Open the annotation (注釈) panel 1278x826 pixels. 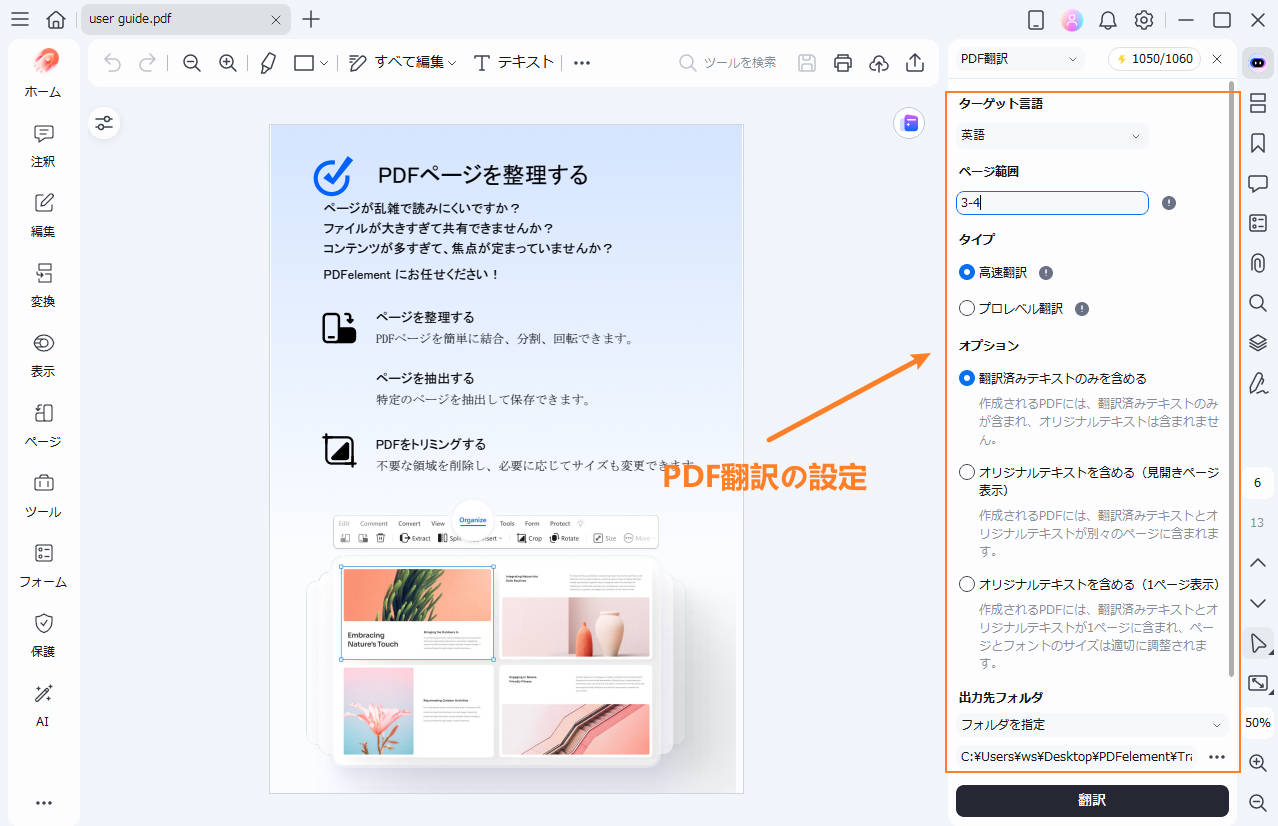(42, 146)
